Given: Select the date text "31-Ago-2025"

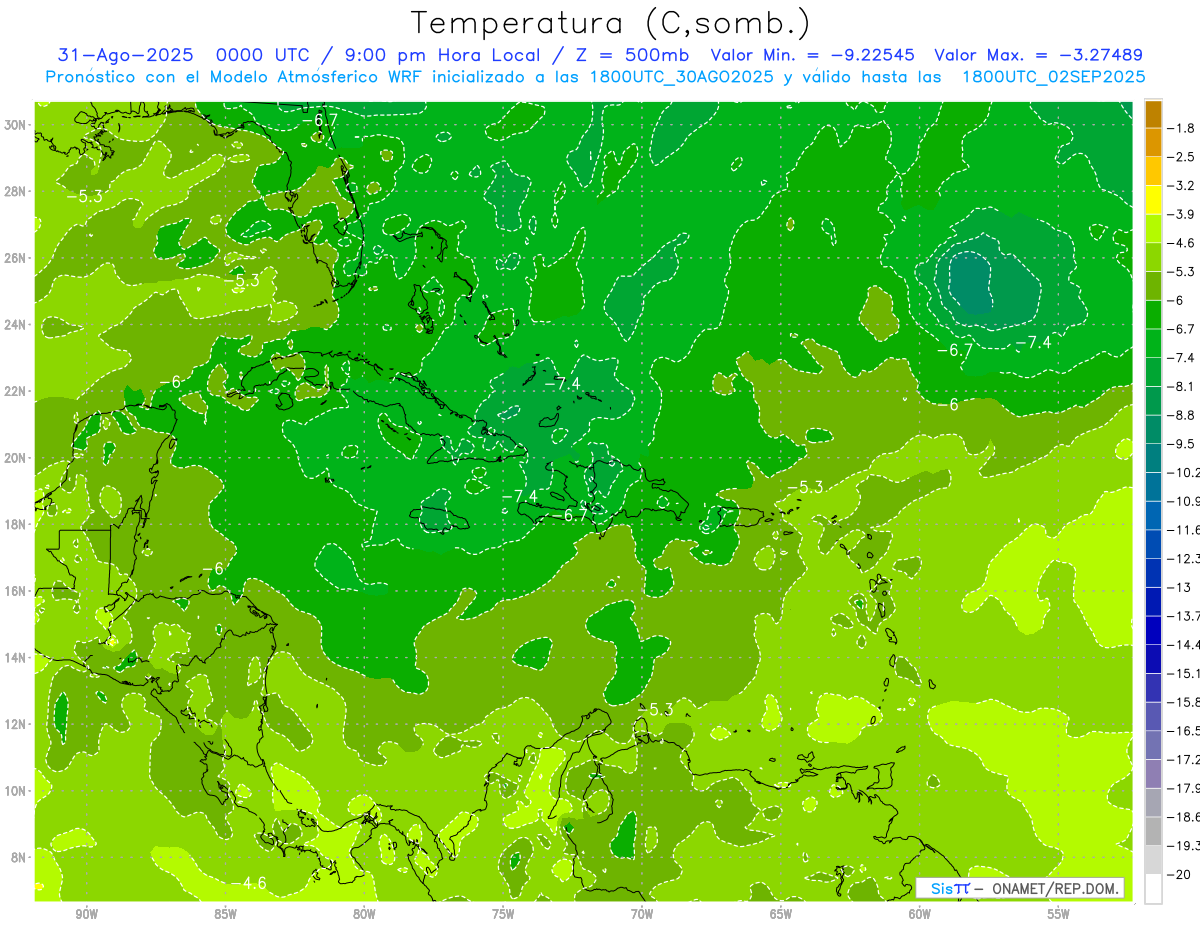Looking at the screenshot, I should (x=123, y=55).
